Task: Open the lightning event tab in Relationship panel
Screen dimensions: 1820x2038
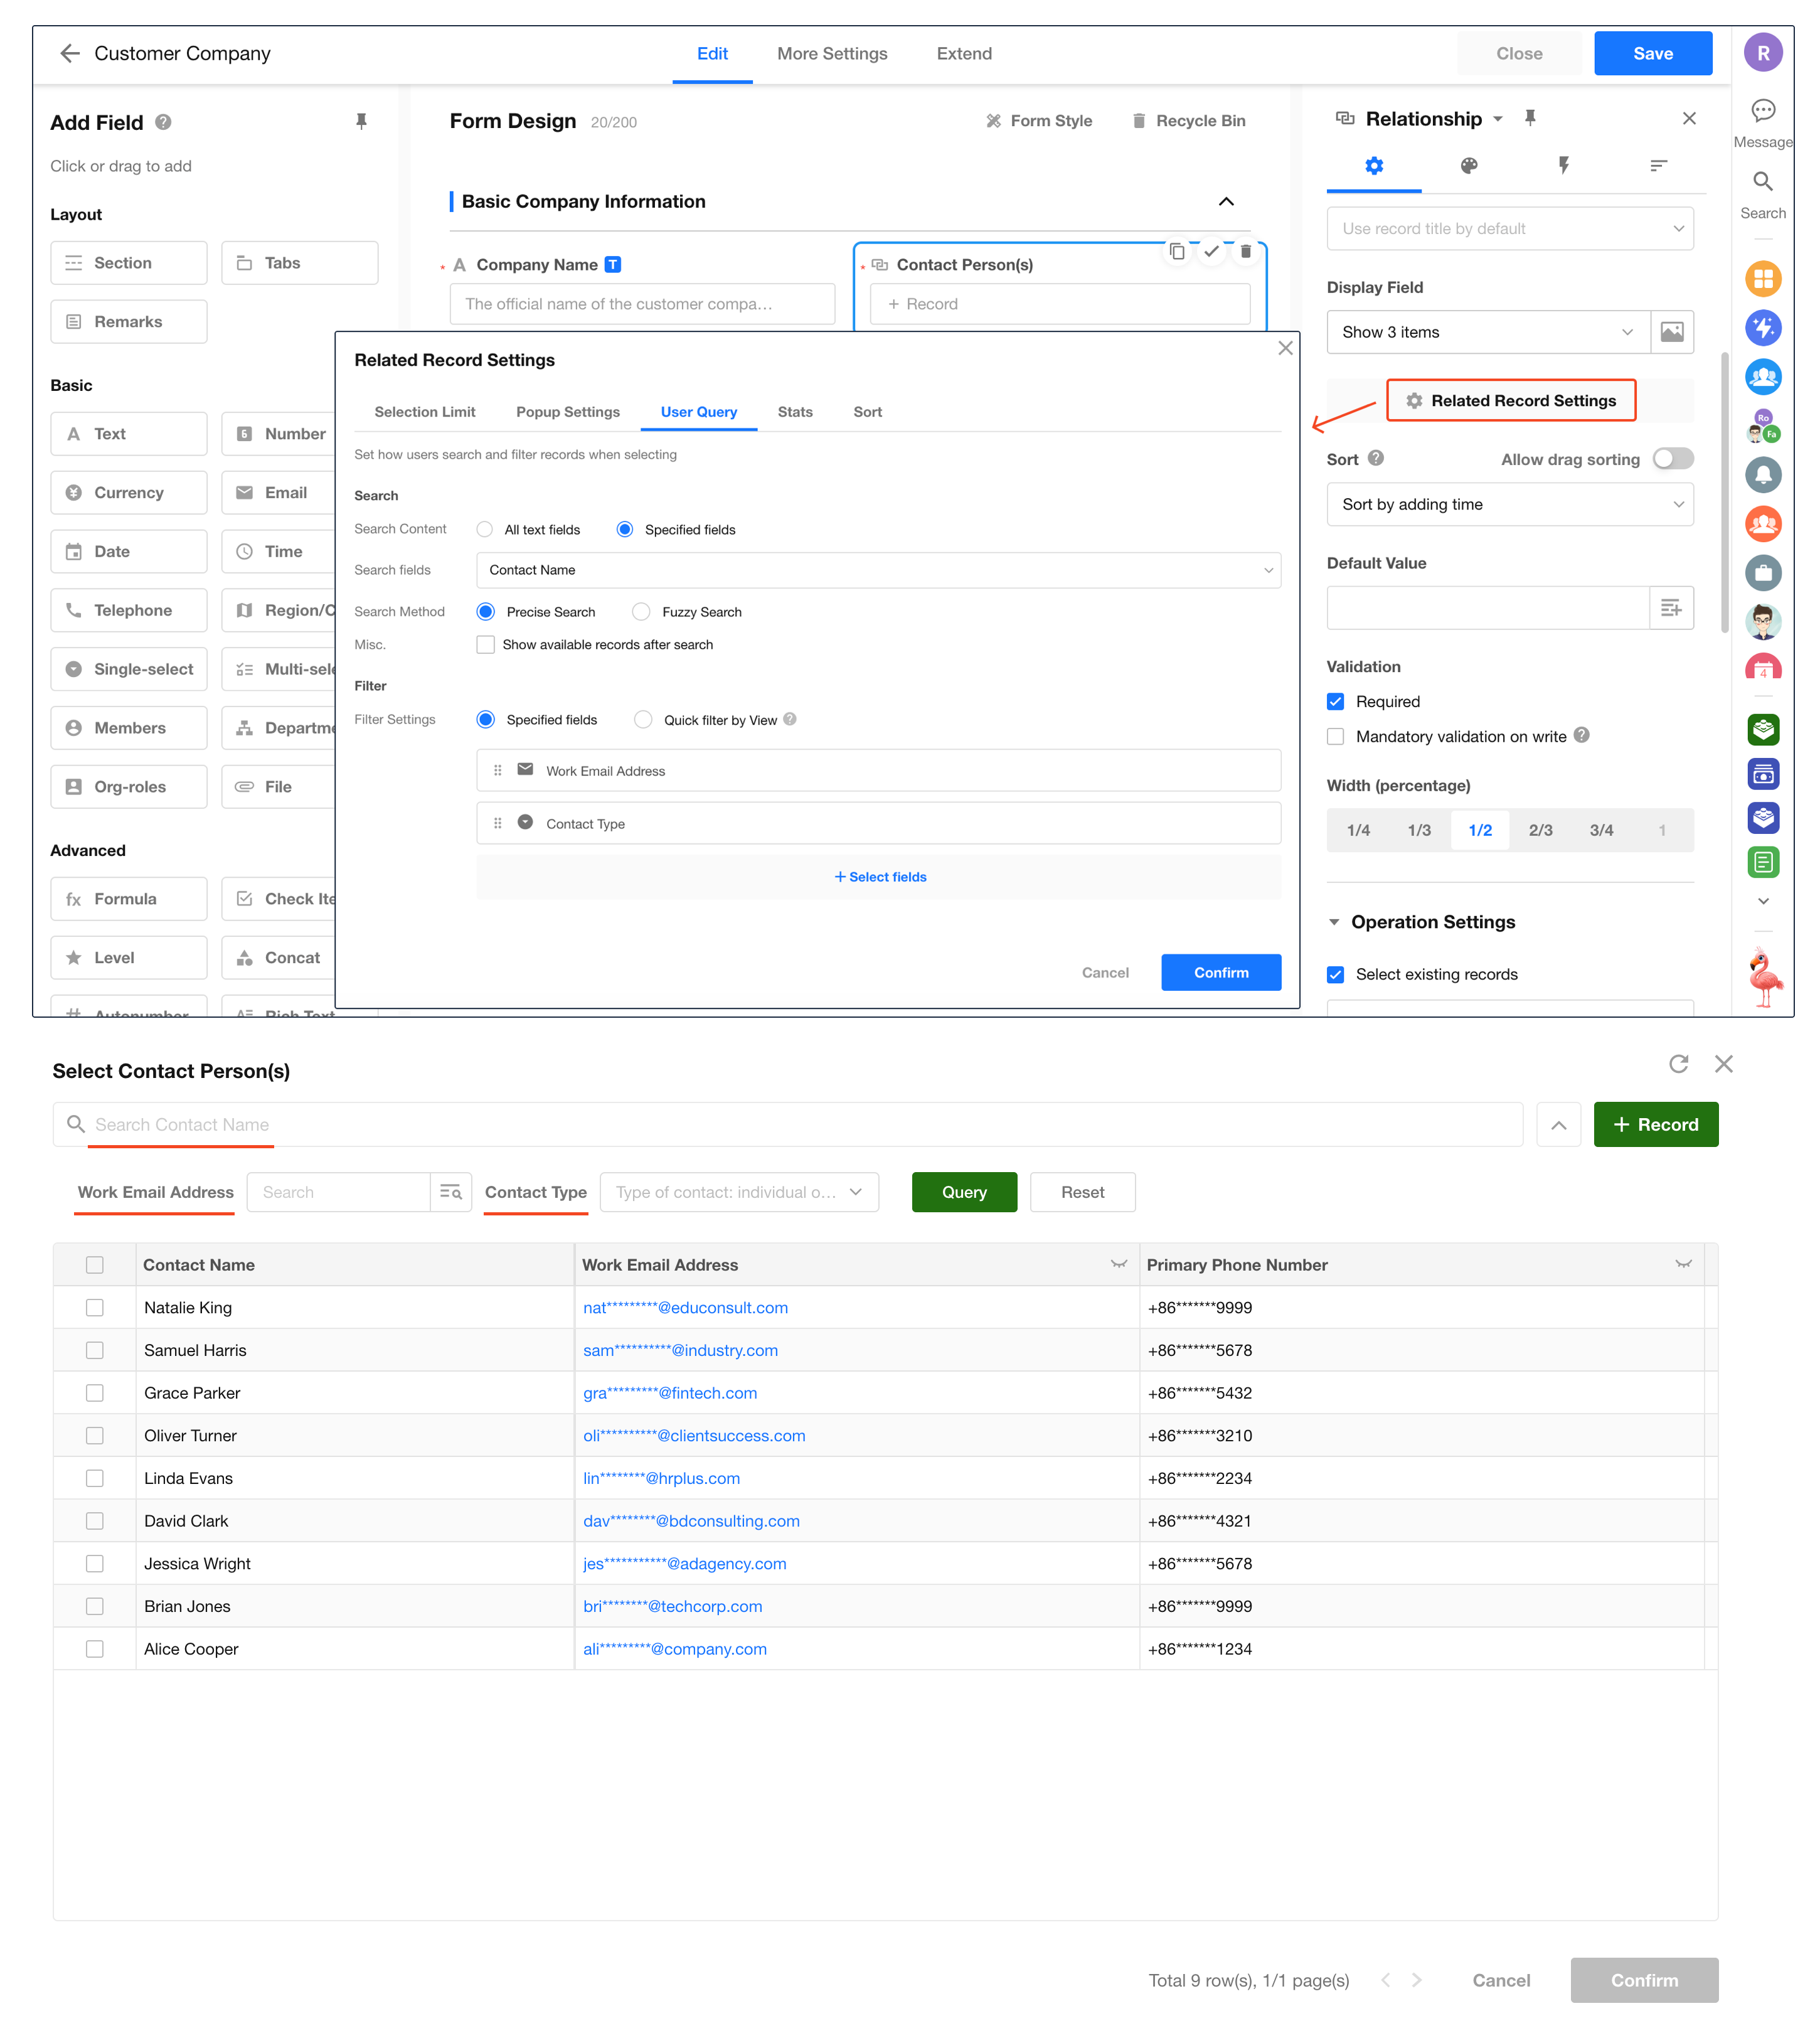Action: [x=1563, y=166]
